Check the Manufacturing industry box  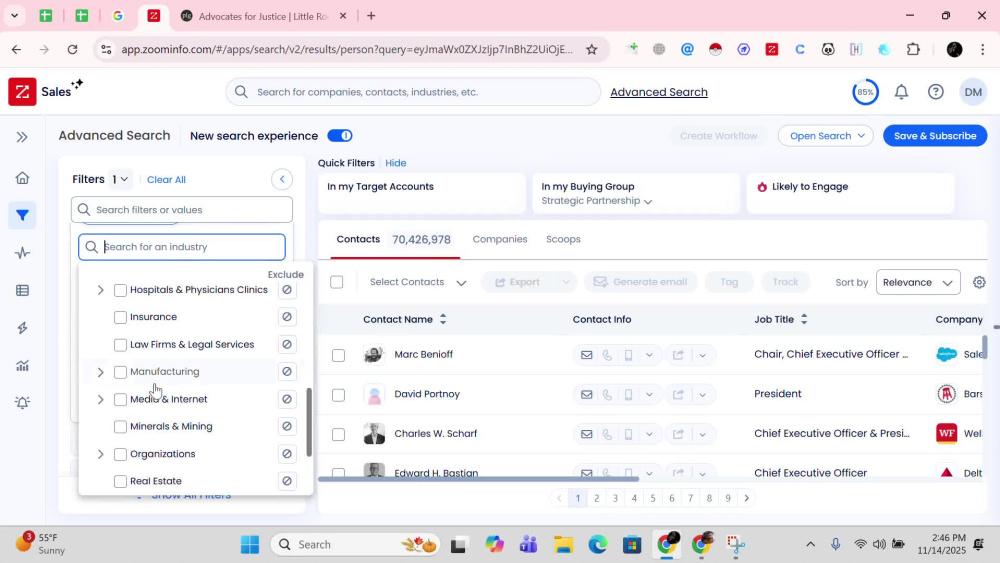120,372
